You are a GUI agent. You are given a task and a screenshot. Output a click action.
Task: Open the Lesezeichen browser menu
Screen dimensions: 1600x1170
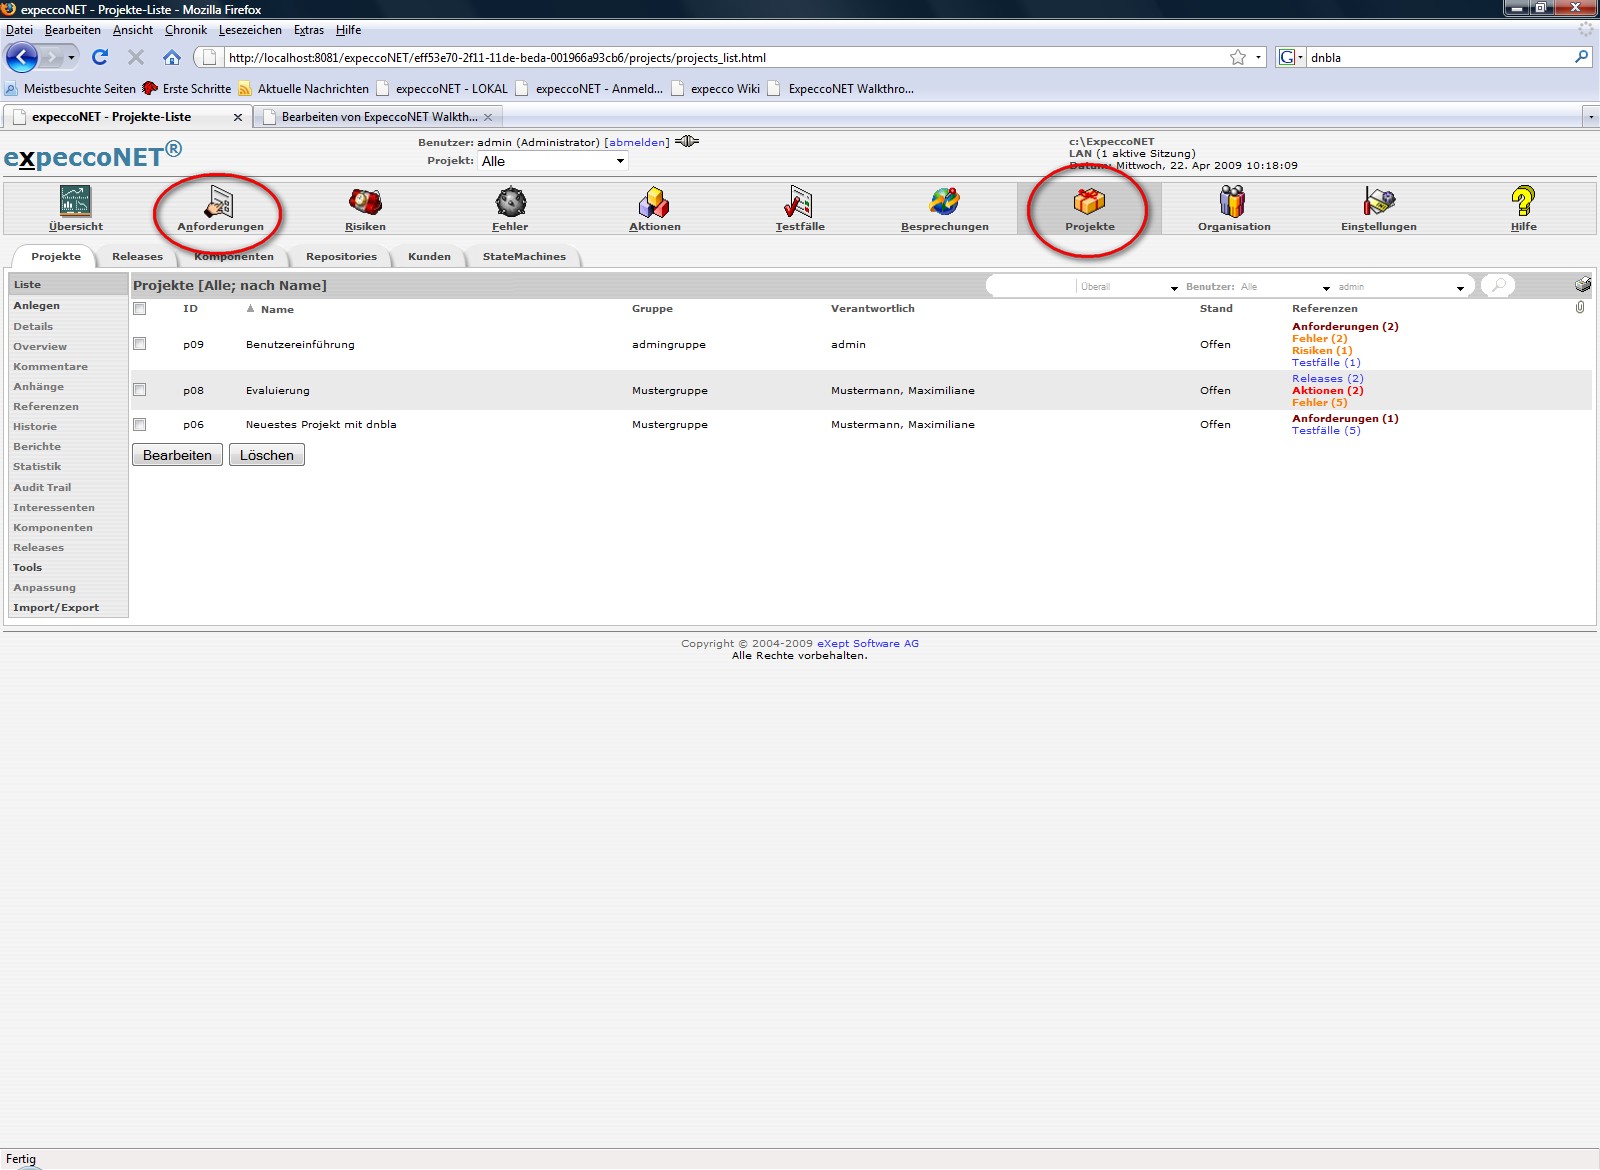pyautogui.click(x=250, y=30)
